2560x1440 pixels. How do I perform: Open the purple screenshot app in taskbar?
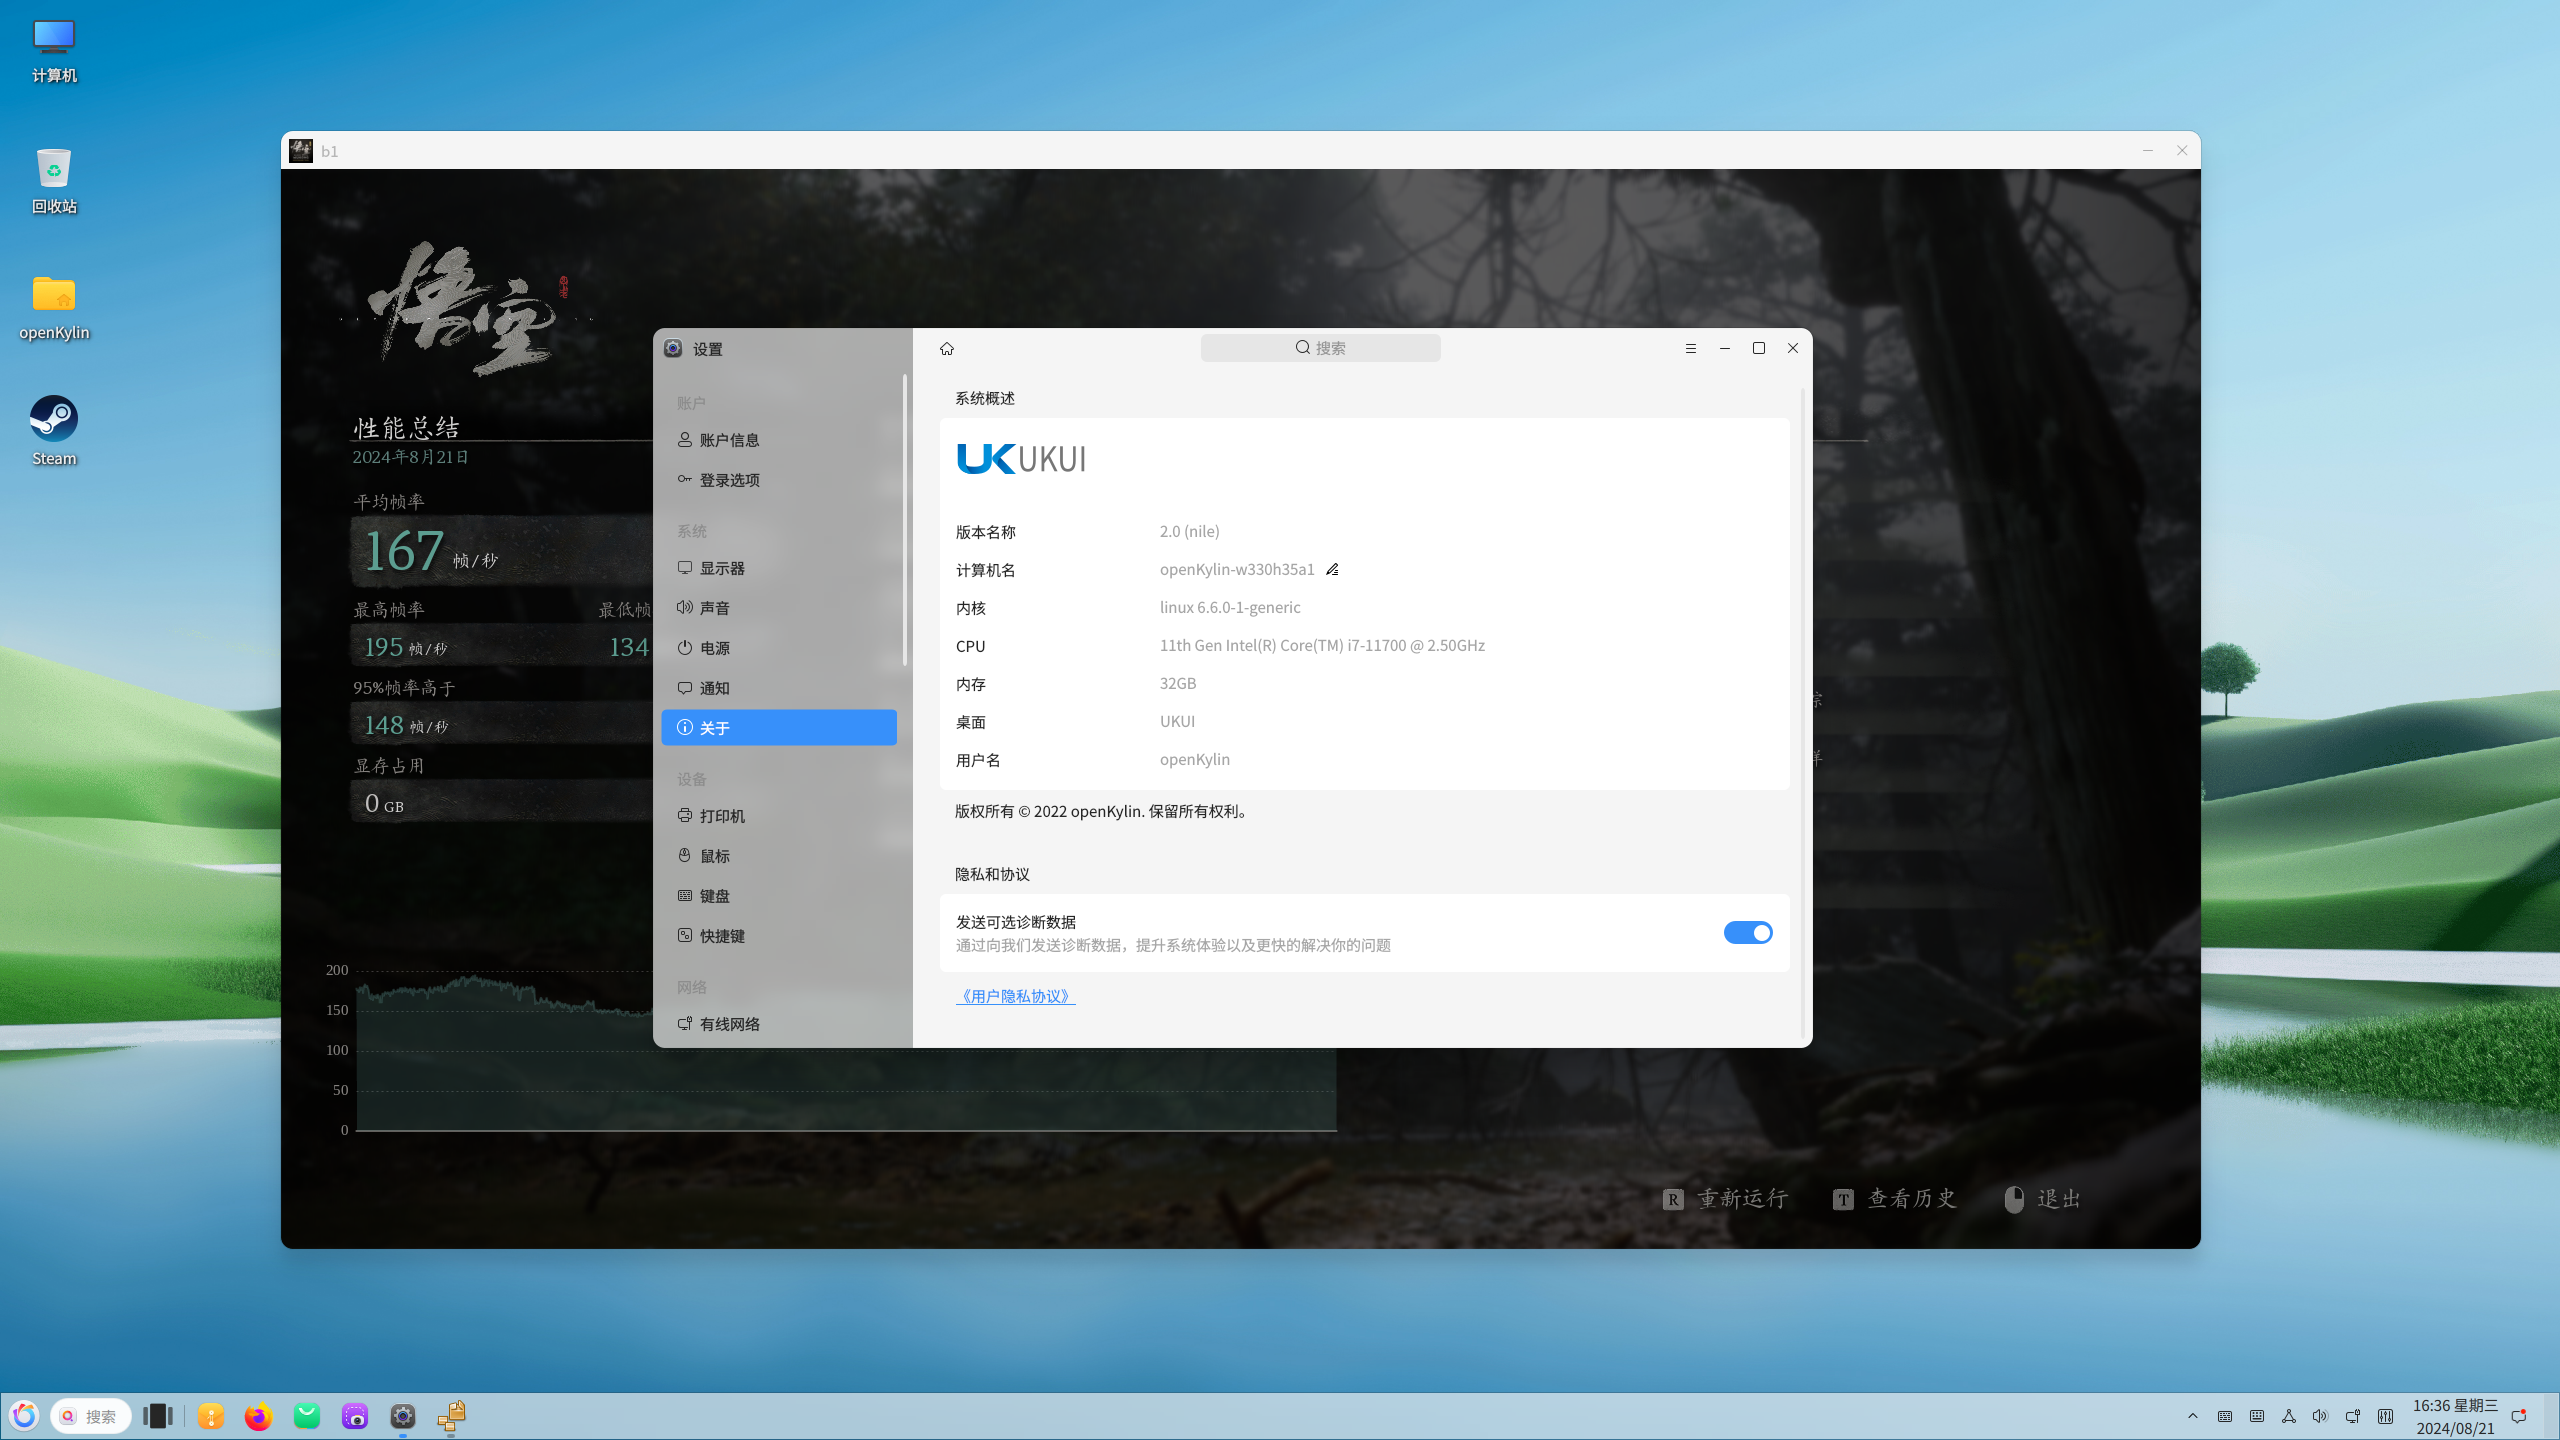[355, 1416]
